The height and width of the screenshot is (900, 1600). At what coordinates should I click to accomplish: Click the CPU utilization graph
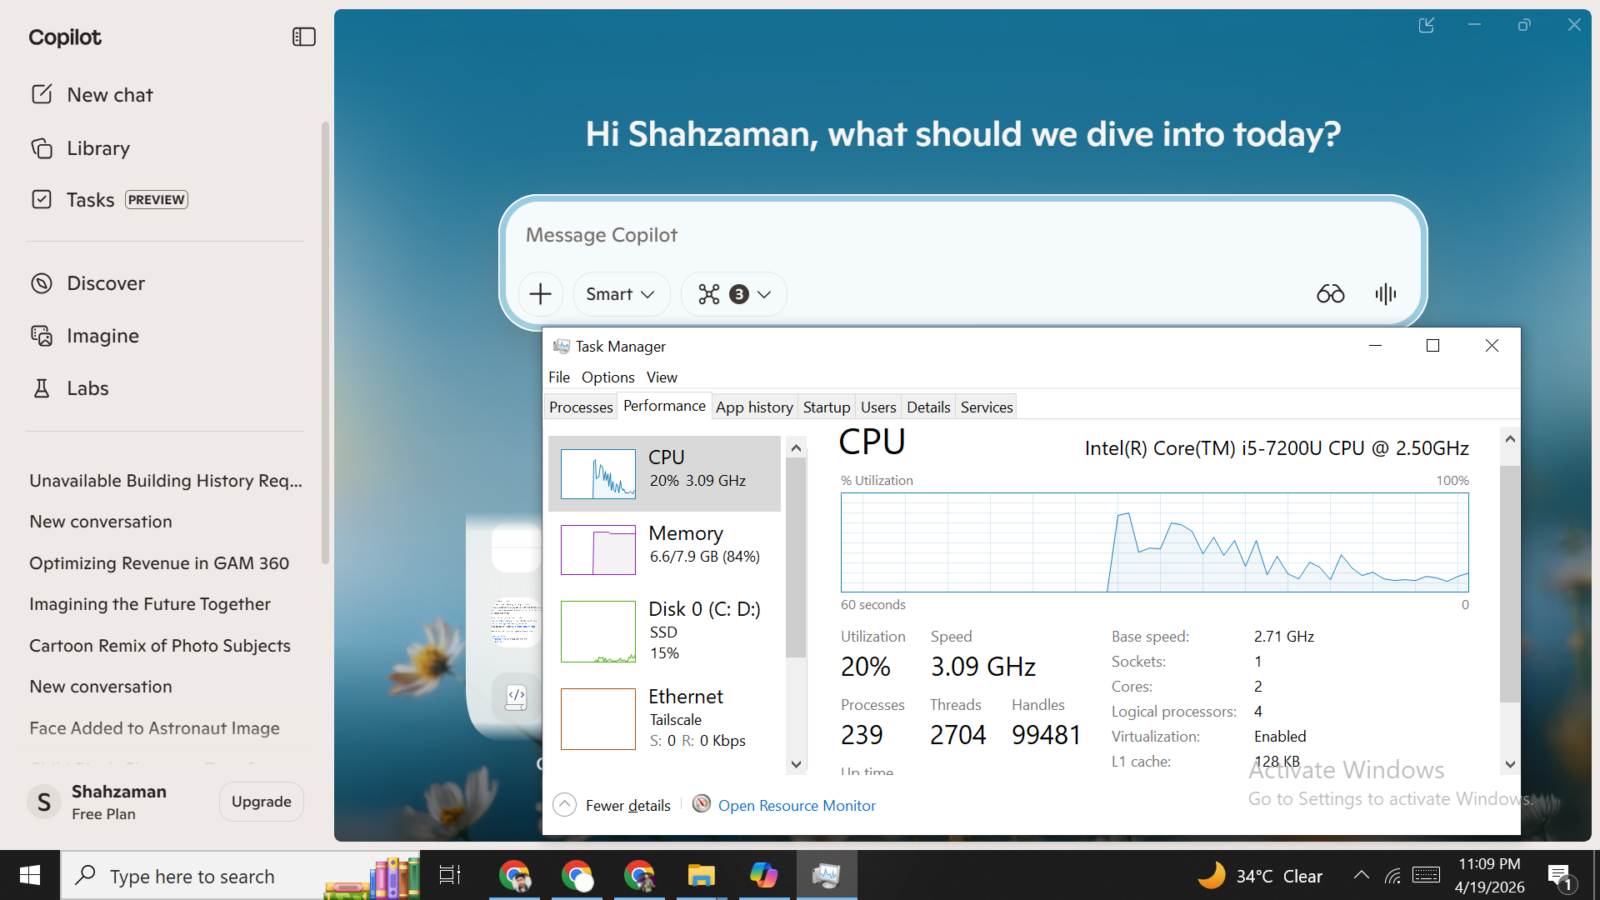pos(1155,542)
